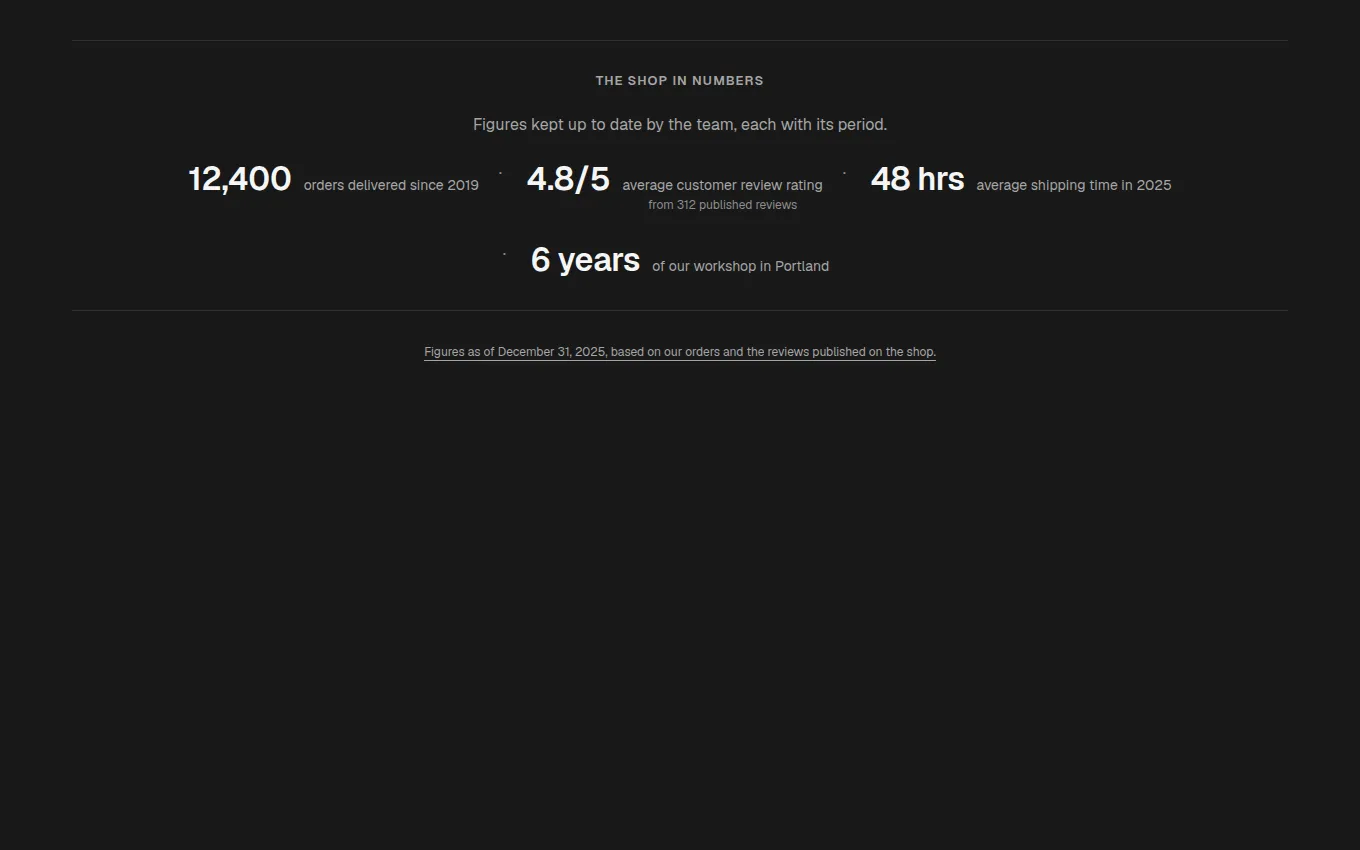
Task: Click the label "average customer review rating"
Action: coord(722,185)
